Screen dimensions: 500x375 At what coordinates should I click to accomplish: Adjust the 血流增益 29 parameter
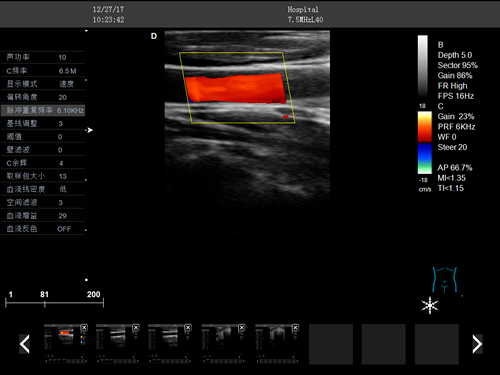(43, 216)
